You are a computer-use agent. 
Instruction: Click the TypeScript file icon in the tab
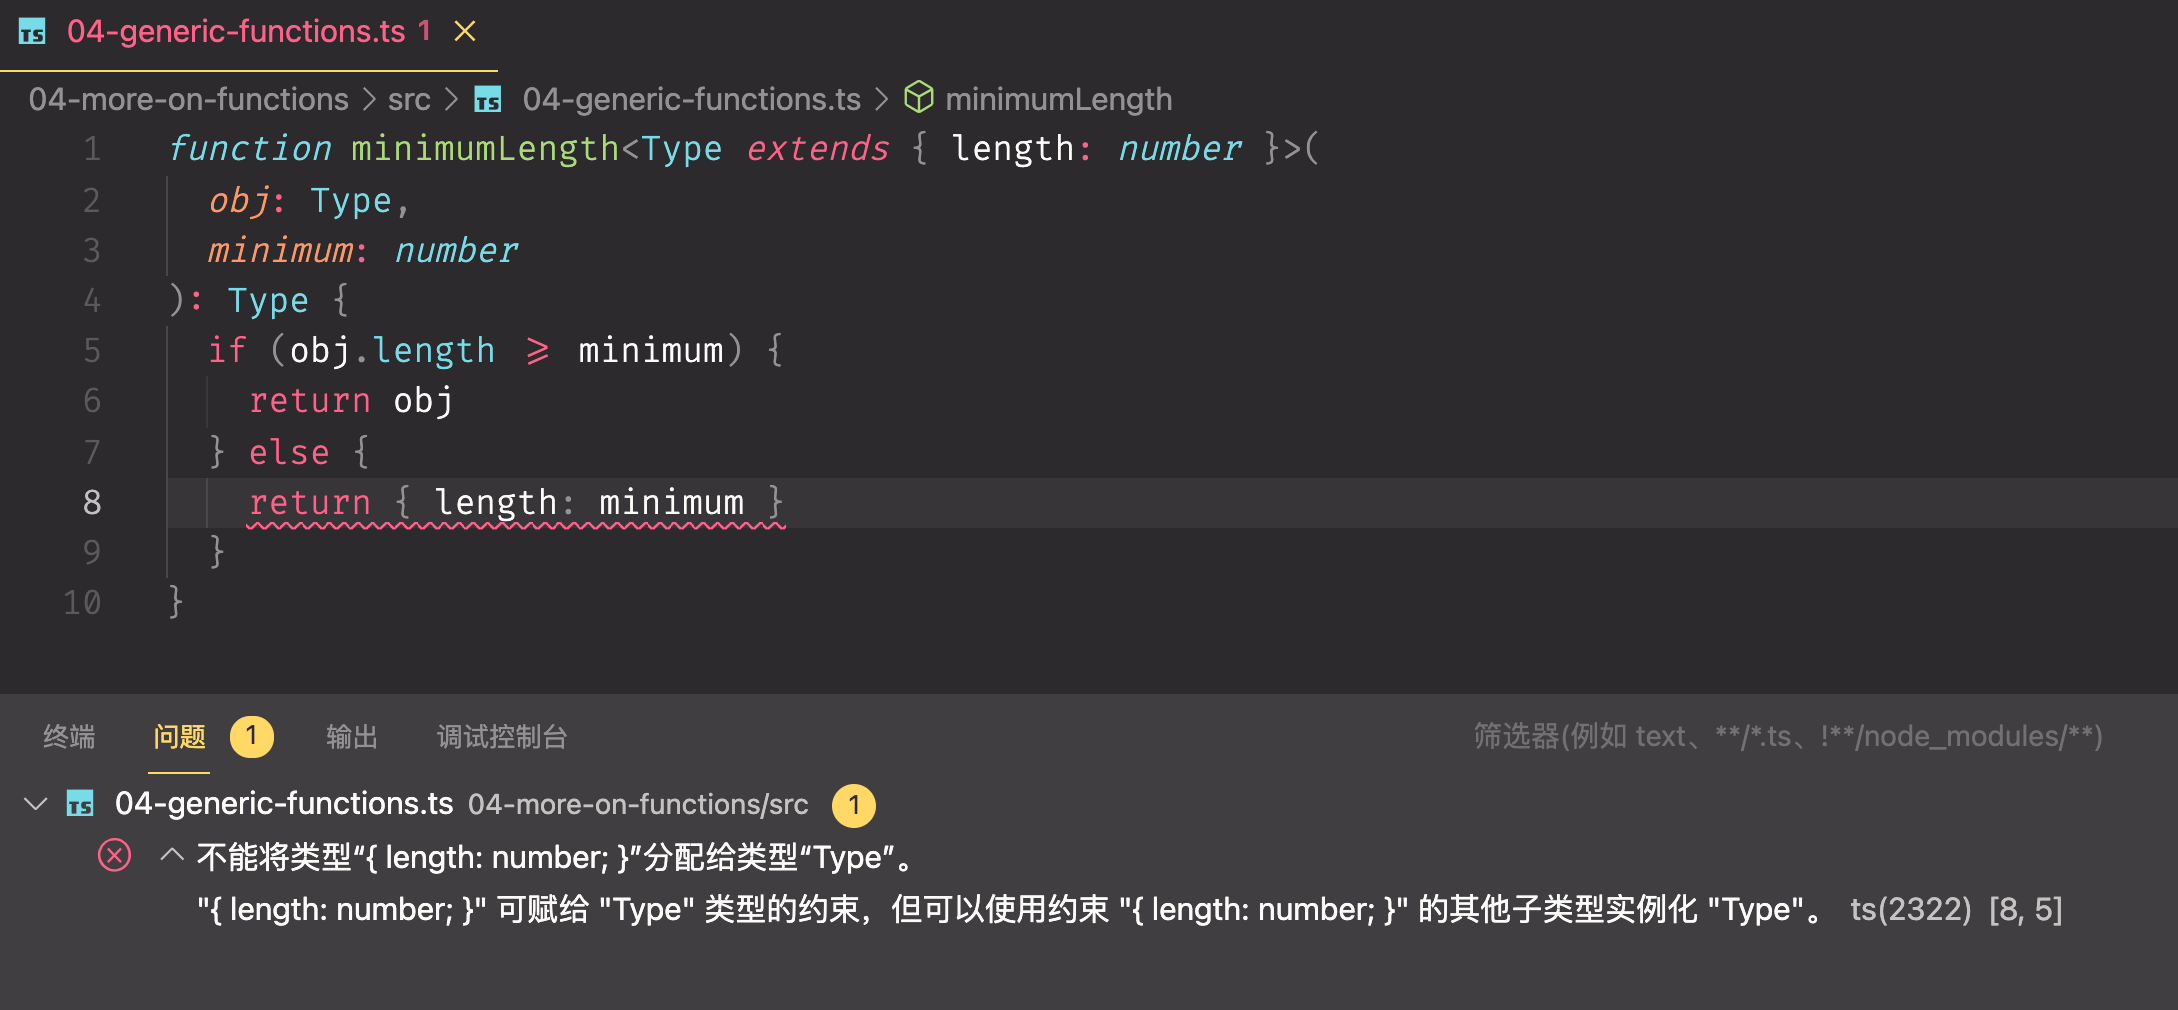coord(32,32)
